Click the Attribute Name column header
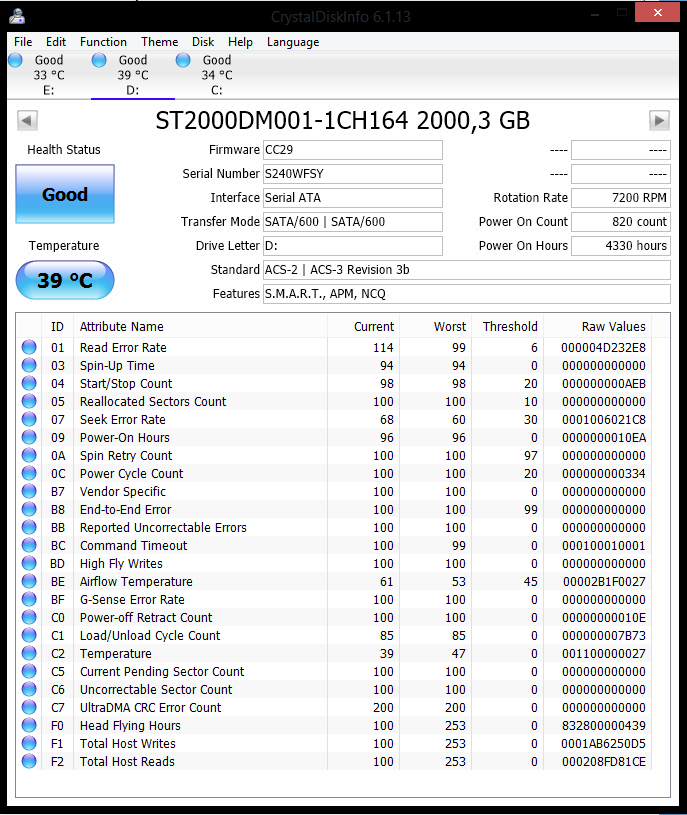687x815 pixels. coord(200,326)
